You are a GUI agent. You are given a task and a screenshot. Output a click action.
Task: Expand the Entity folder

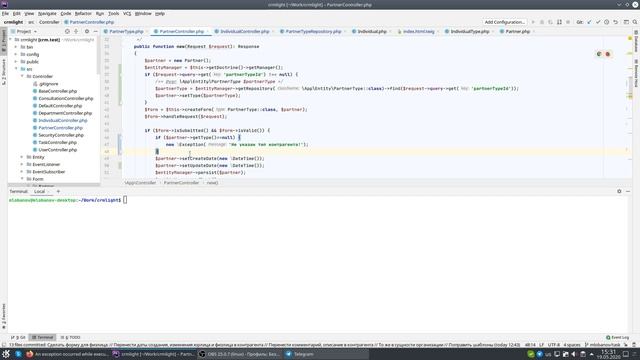[x=22, y=157]
